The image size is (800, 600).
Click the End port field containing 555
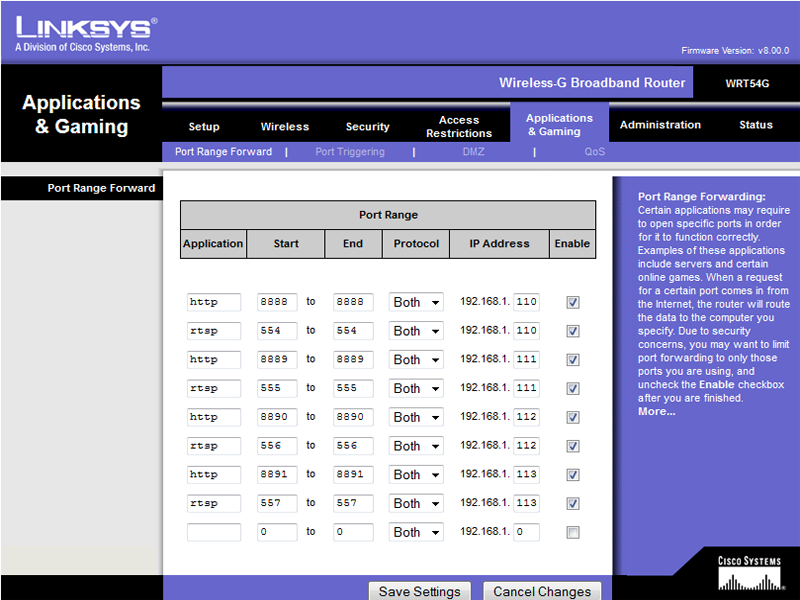point(353,388)
